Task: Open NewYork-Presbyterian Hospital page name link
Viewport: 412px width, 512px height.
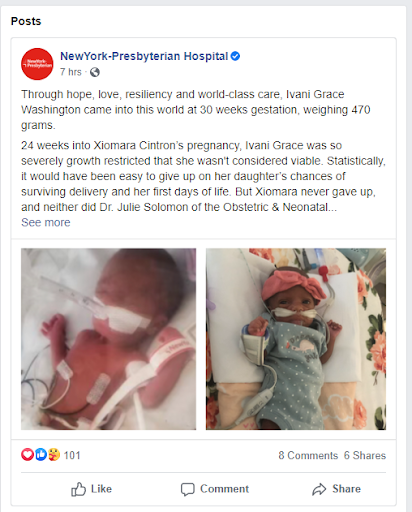Action: coord(144,56)
